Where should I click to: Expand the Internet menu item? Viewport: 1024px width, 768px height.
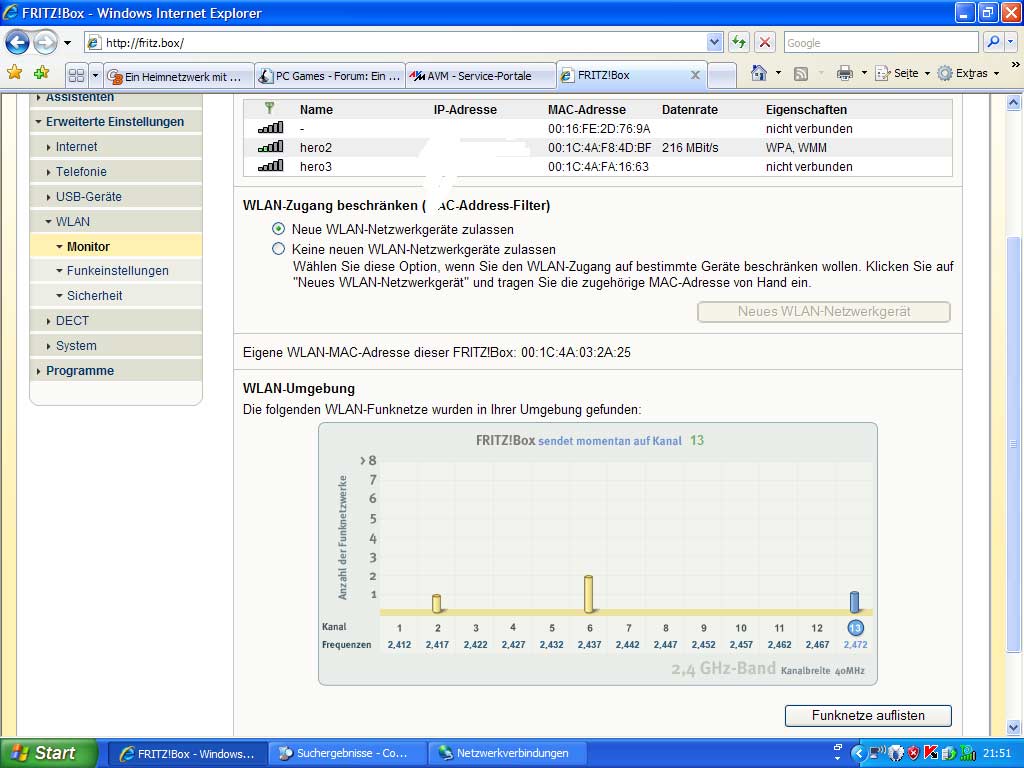point(116,147)
